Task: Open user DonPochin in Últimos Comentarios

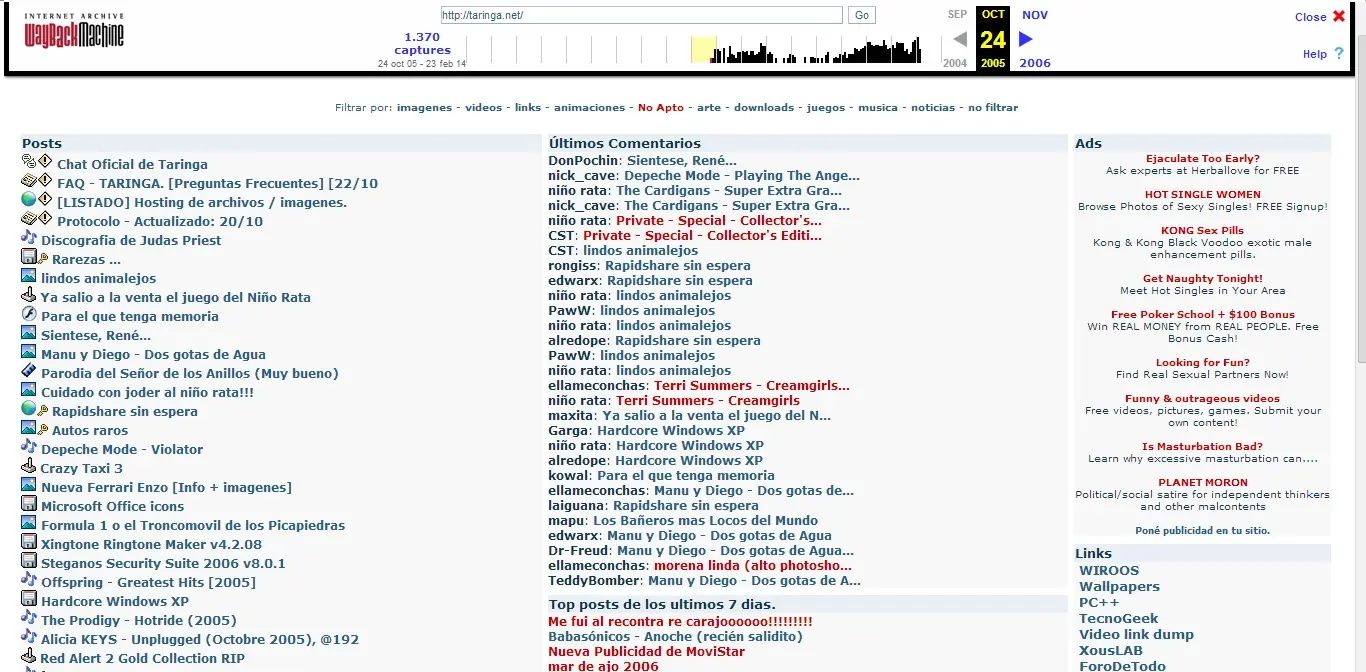Action: (583, 160)
